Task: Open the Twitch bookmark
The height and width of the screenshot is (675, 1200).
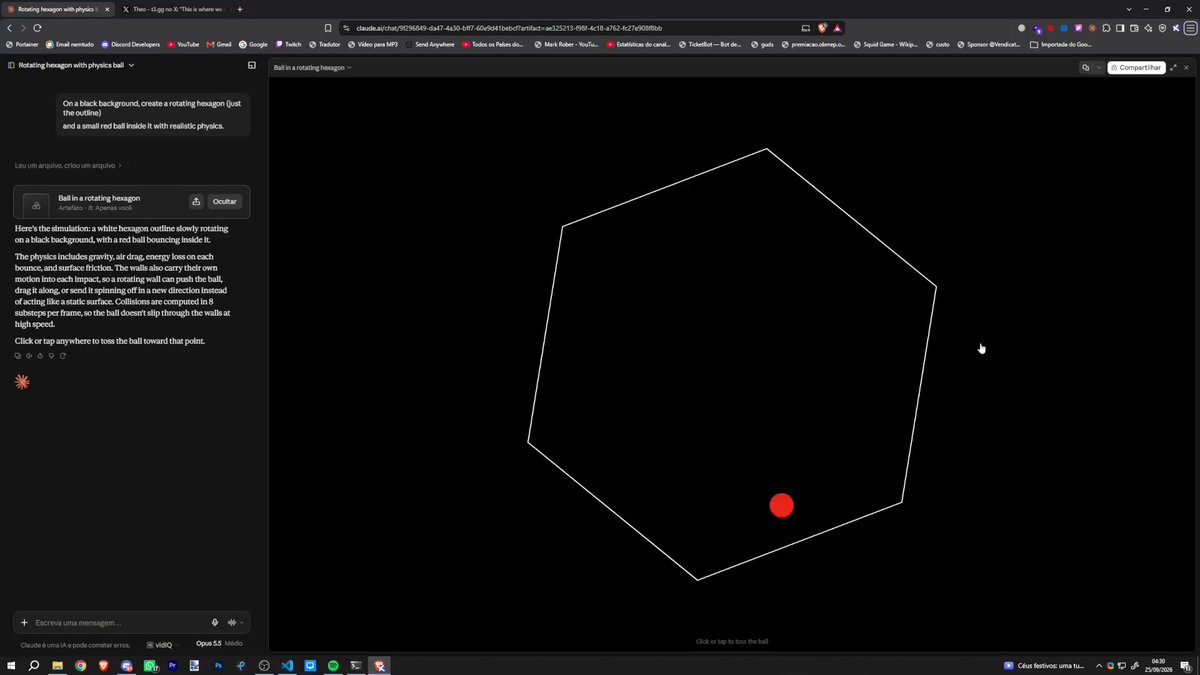Action: (288, 44)
